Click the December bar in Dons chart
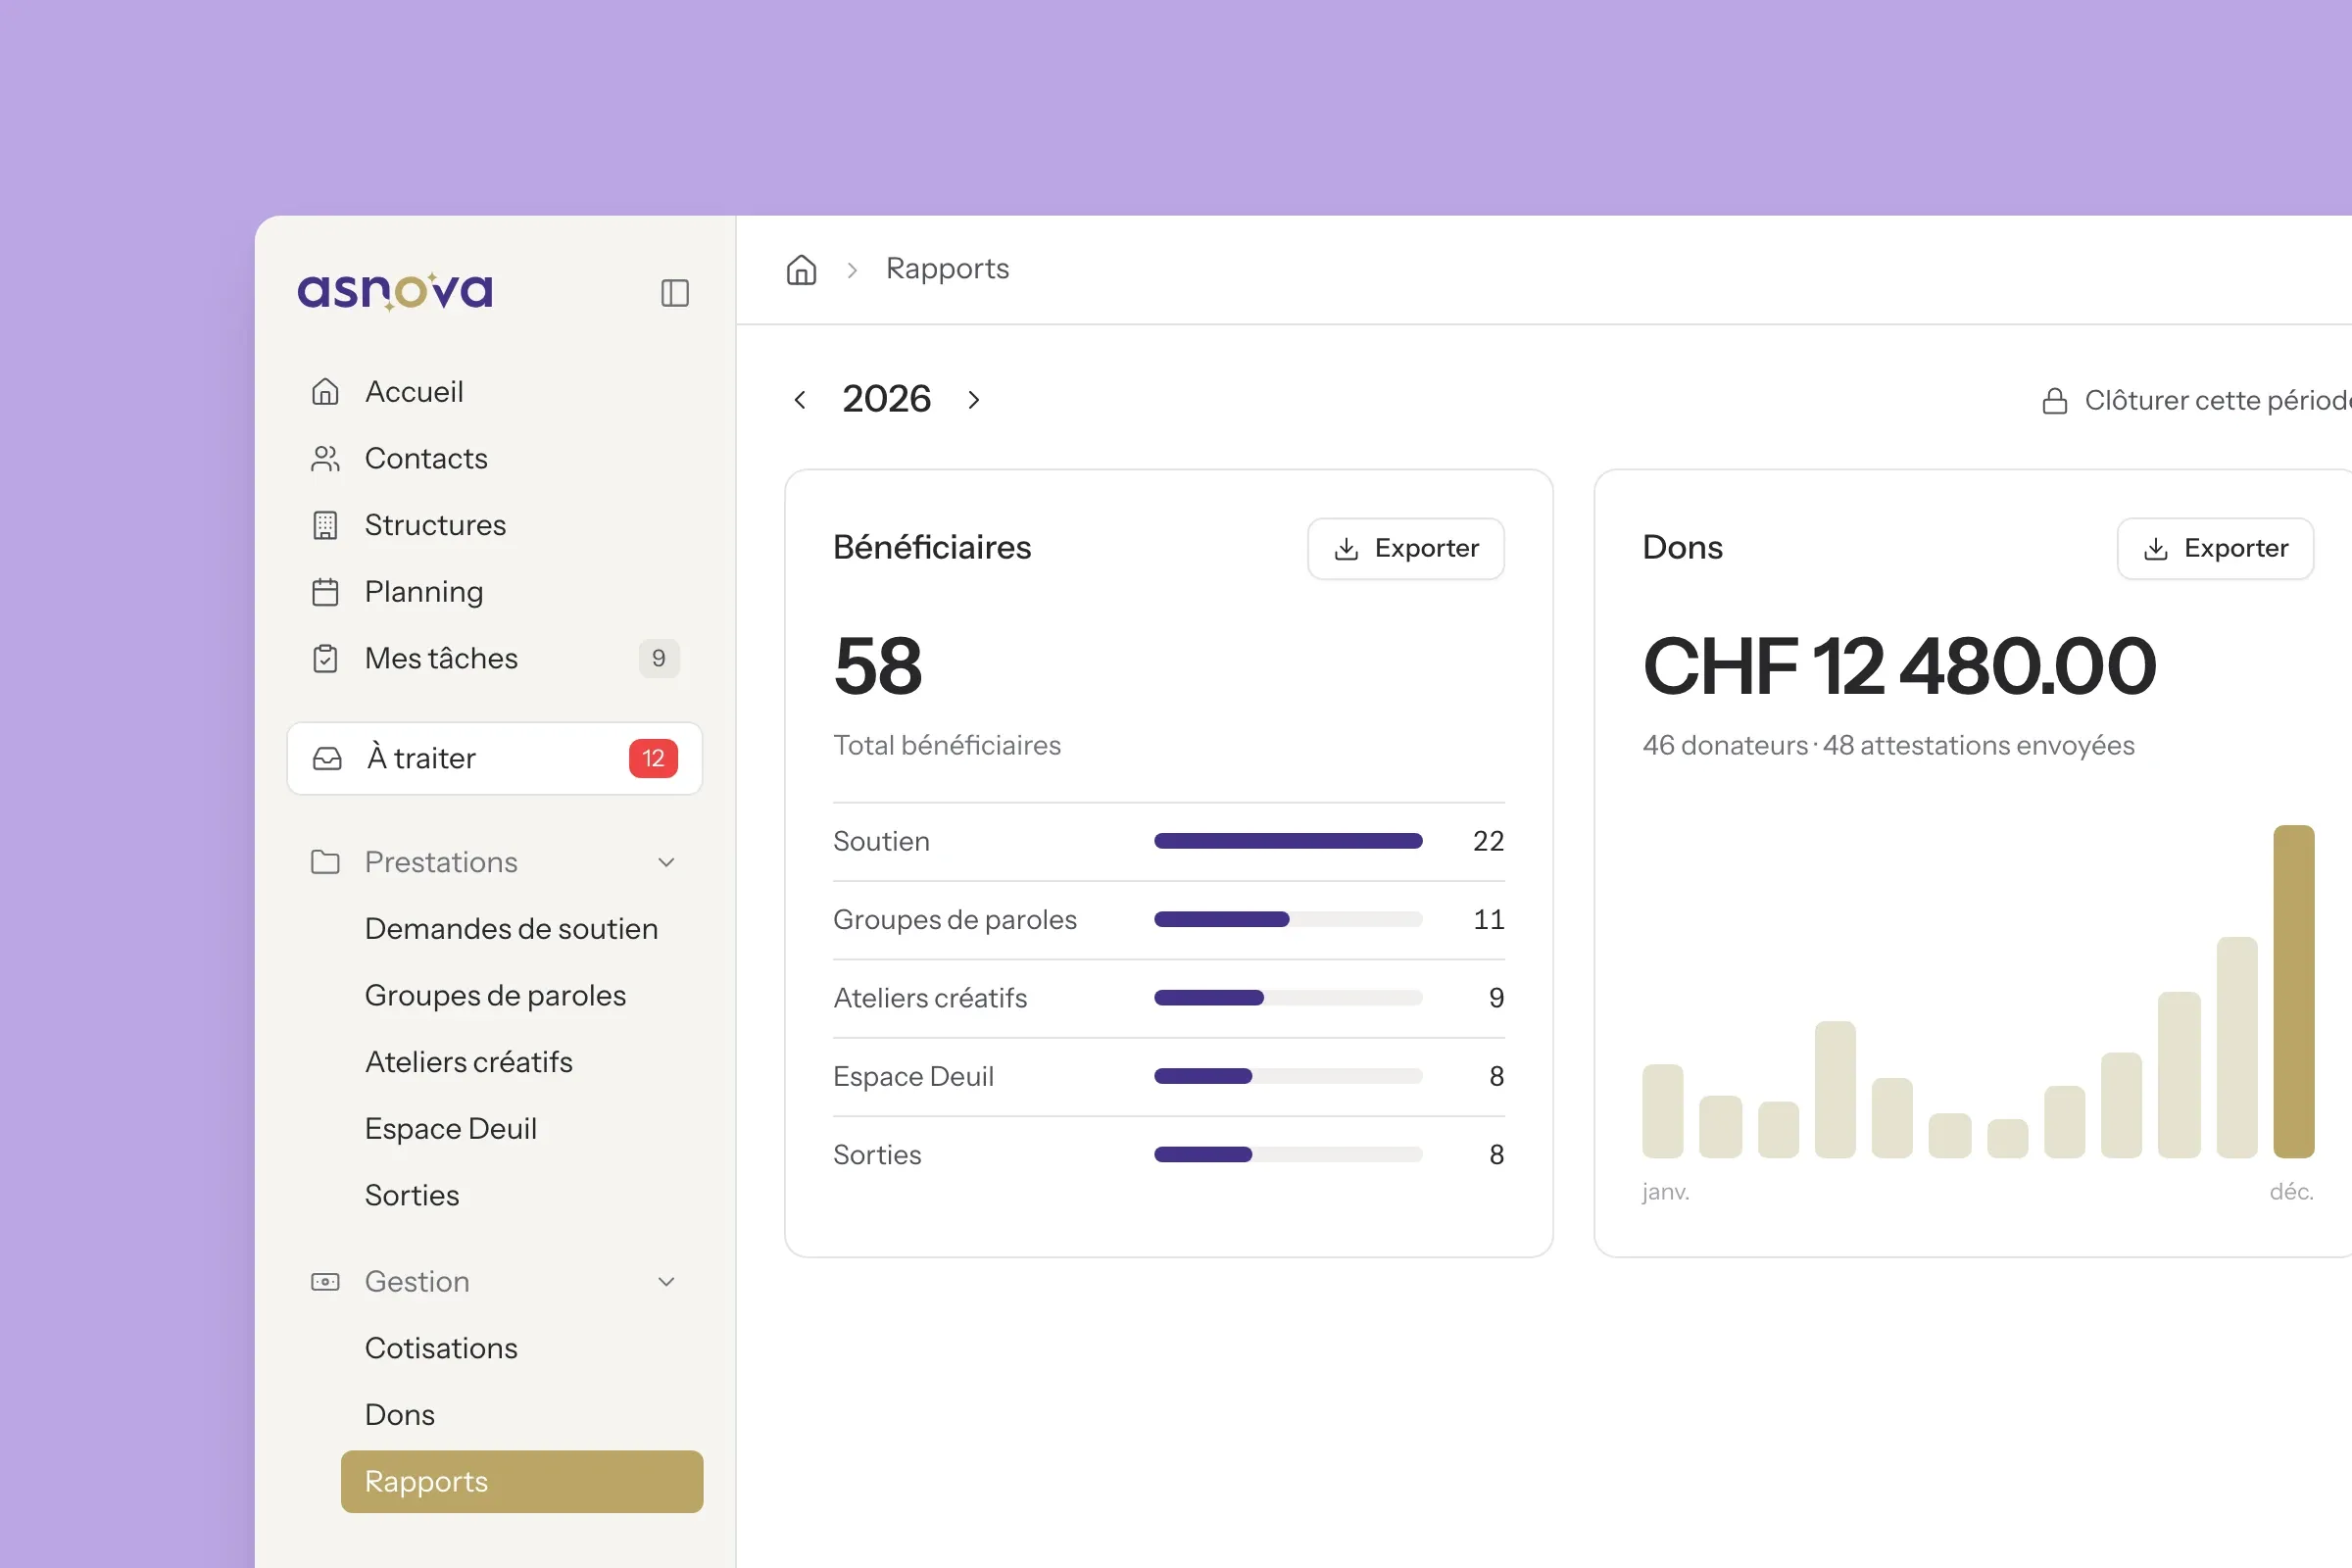The width and height of the screenshot is (2352, 1568). click(2293, 991)
